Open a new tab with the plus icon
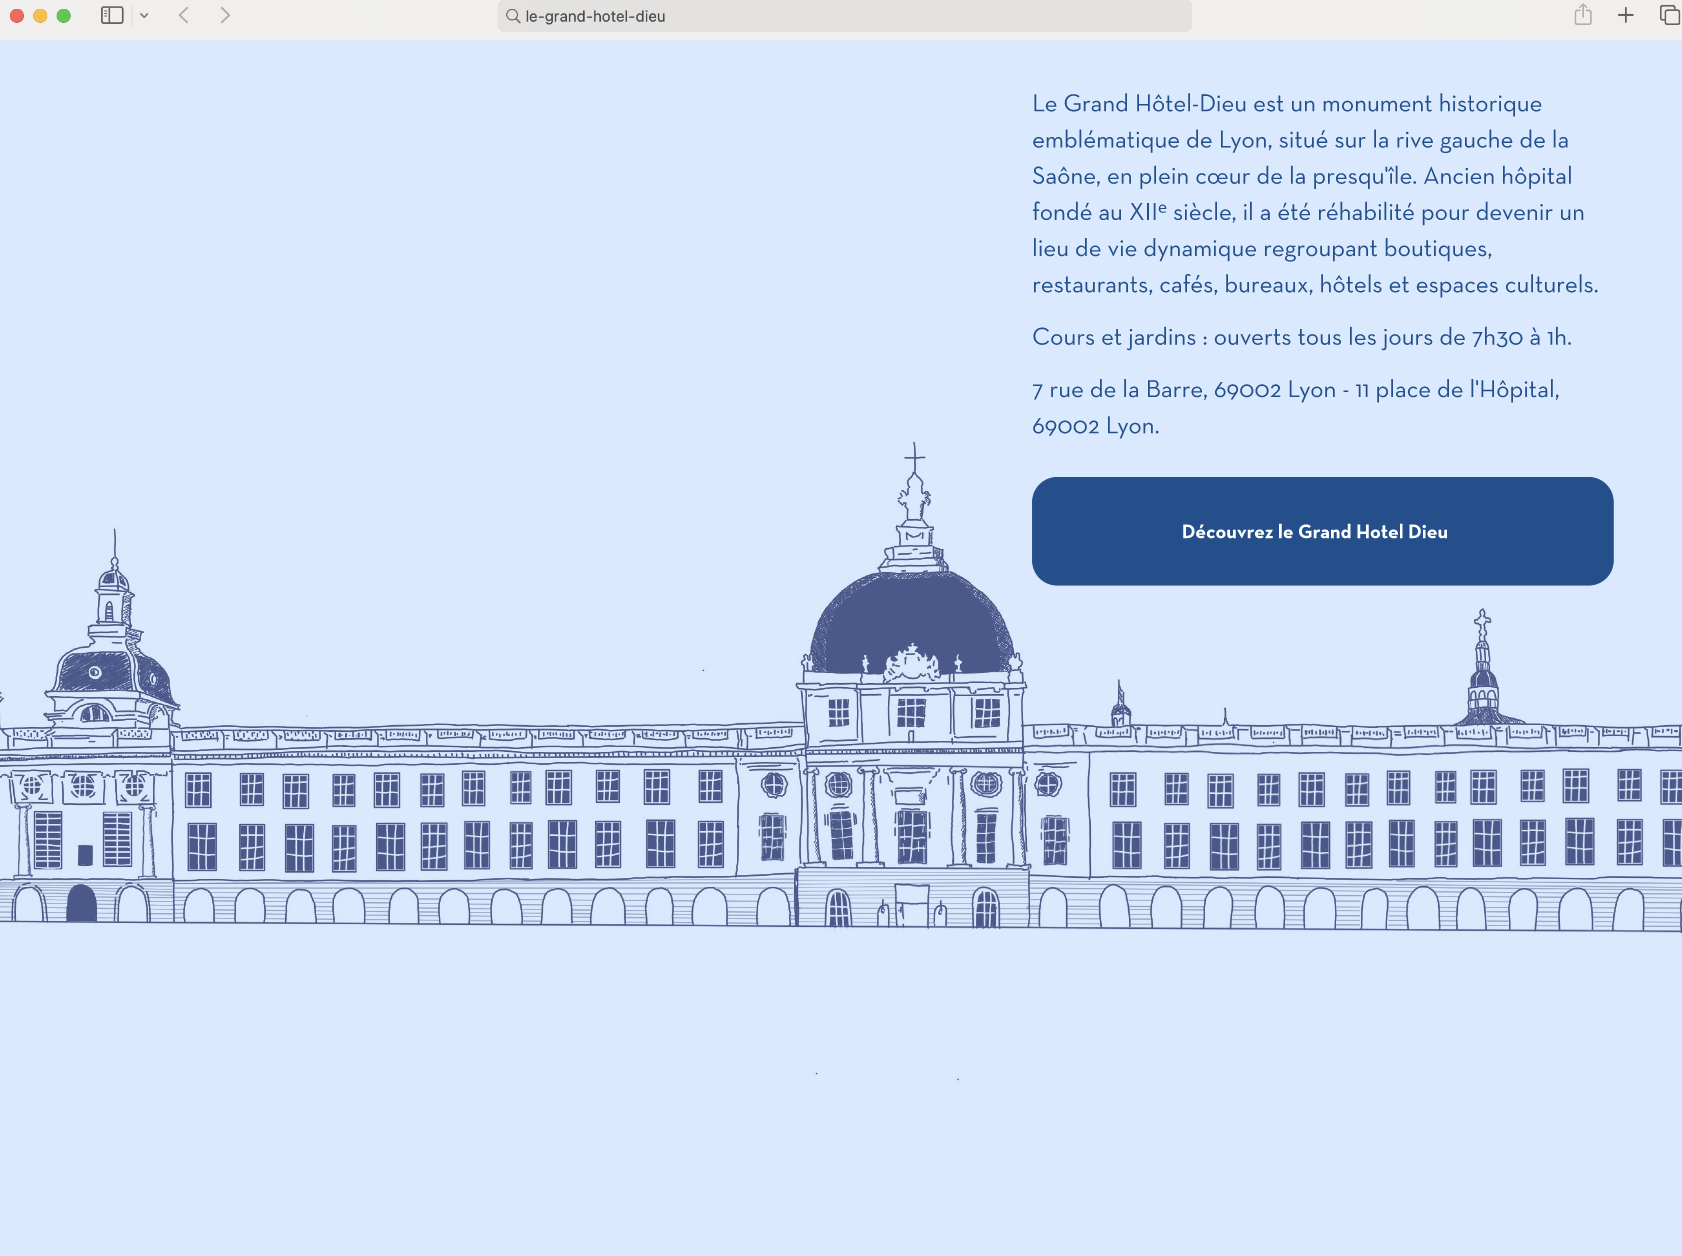The image size is (1682, 1256). (x=1626, y=15)
